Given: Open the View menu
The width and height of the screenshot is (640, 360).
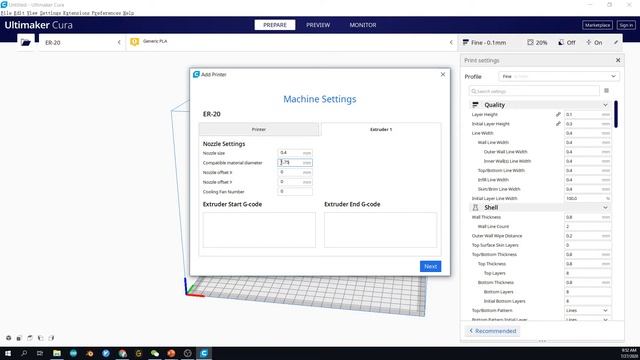Looking at the screenshot, I should click(x=32, y=13).
